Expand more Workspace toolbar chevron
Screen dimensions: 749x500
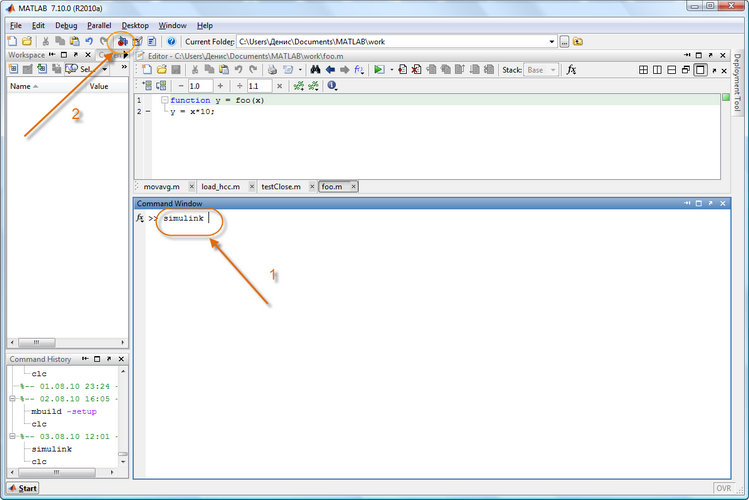124,67
